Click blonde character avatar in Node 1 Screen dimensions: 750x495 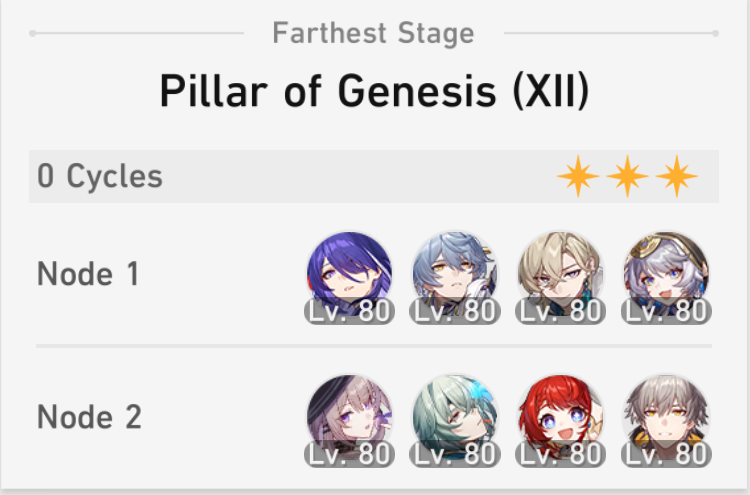click(561, 274)
